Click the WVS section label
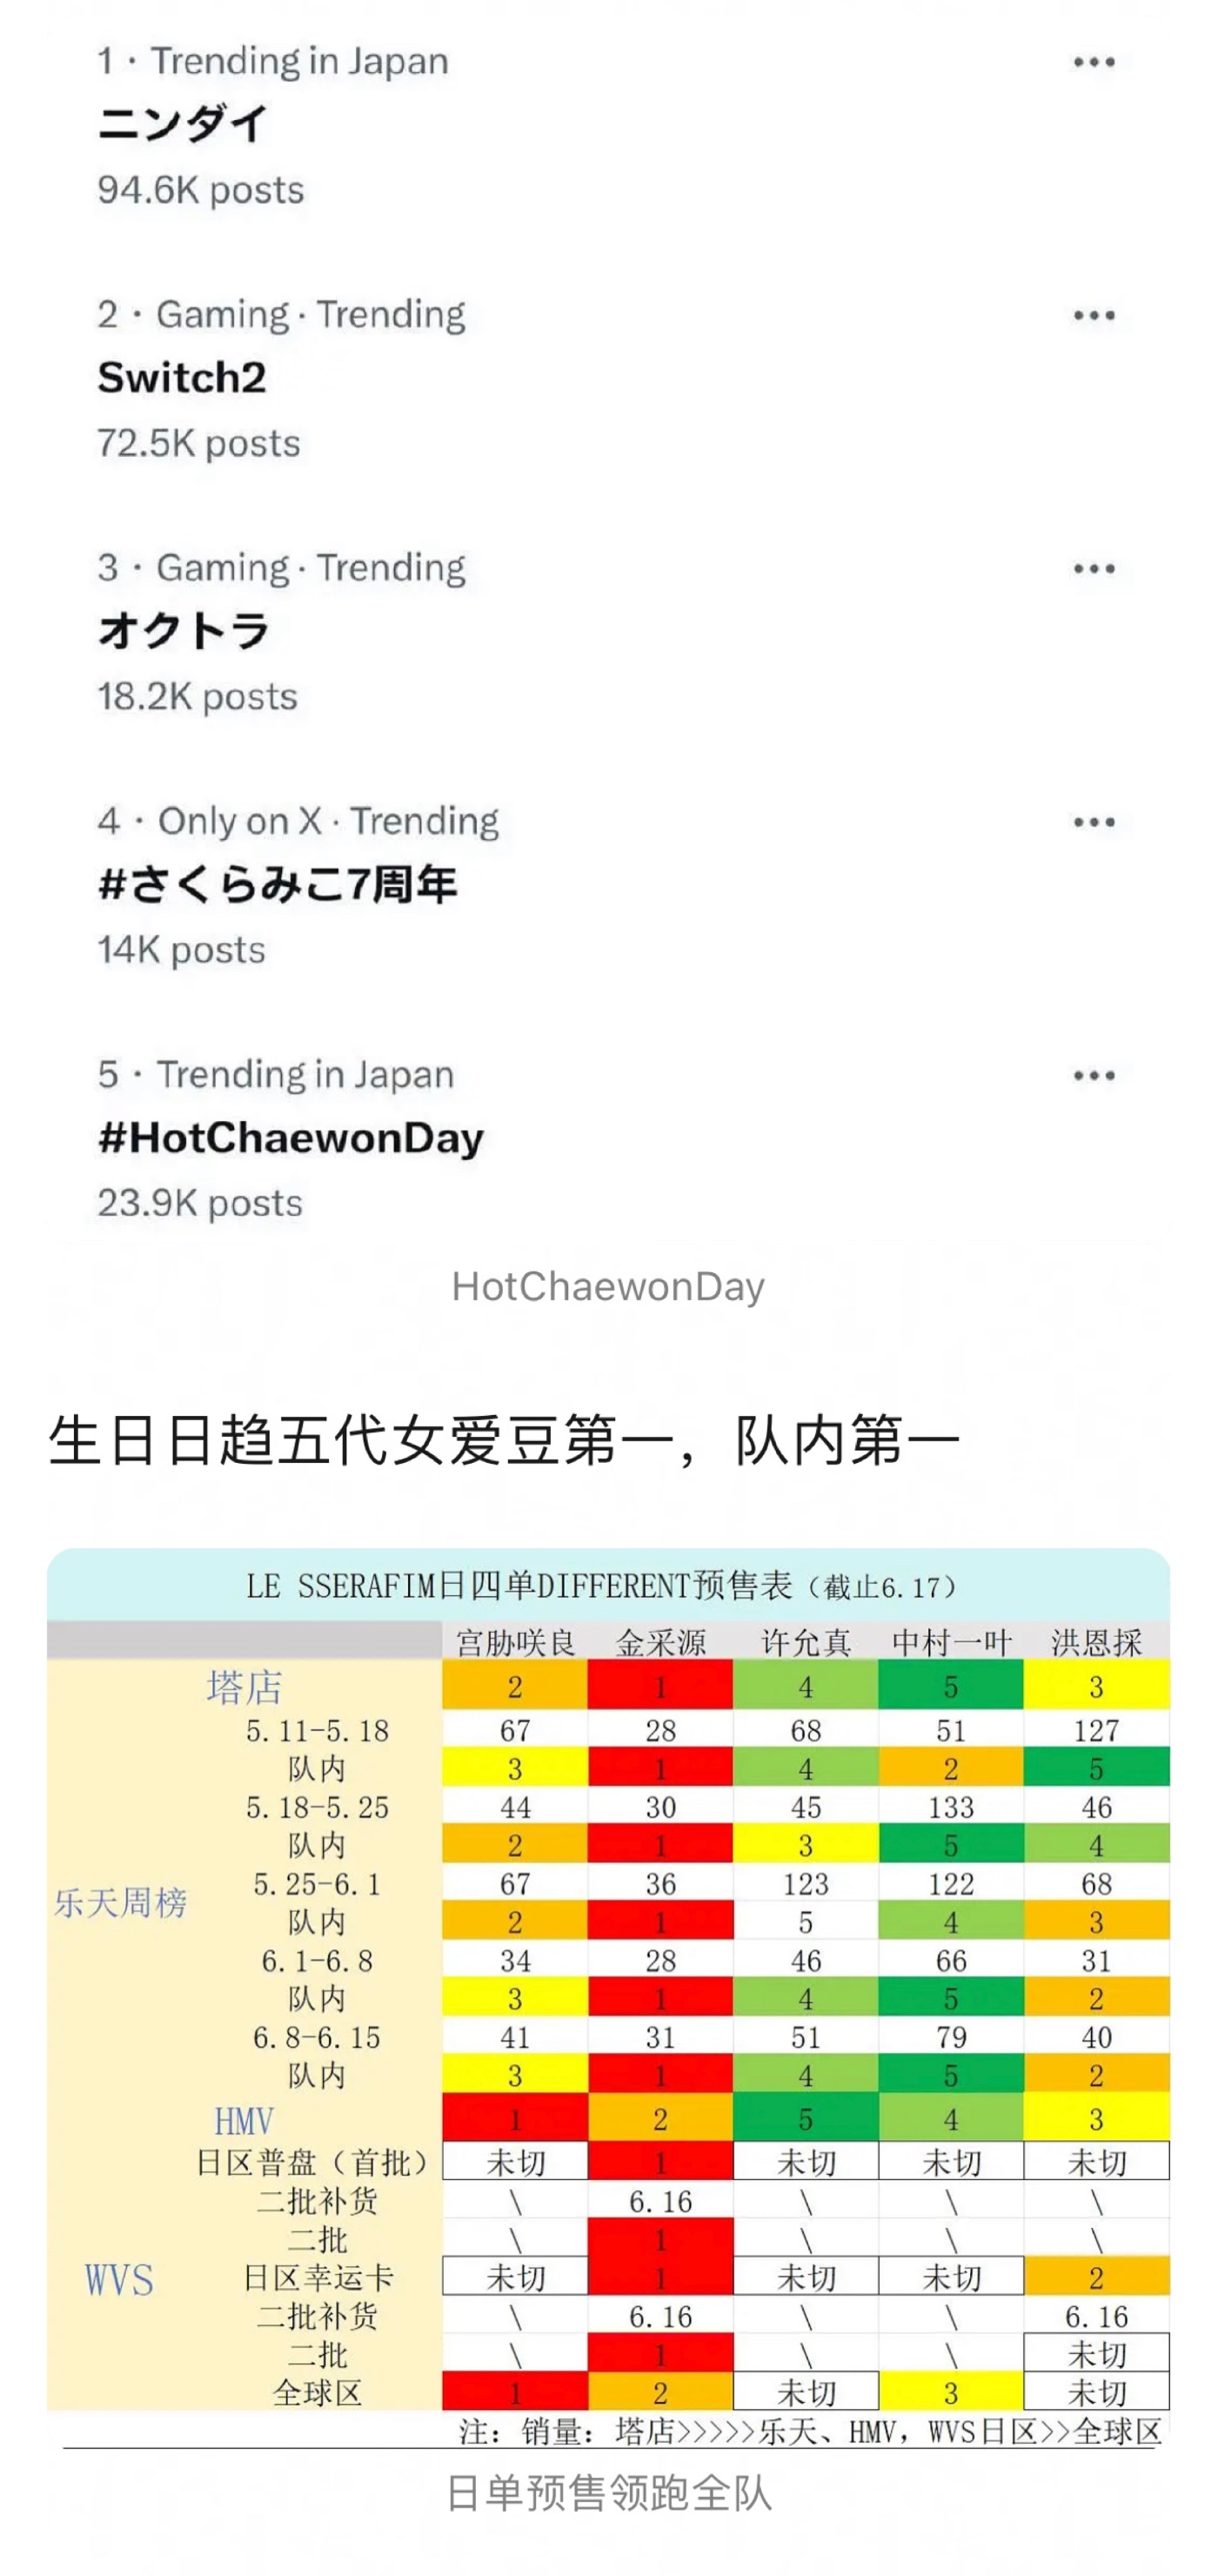1218x2576 pixels. click(x=119, y=2279)
